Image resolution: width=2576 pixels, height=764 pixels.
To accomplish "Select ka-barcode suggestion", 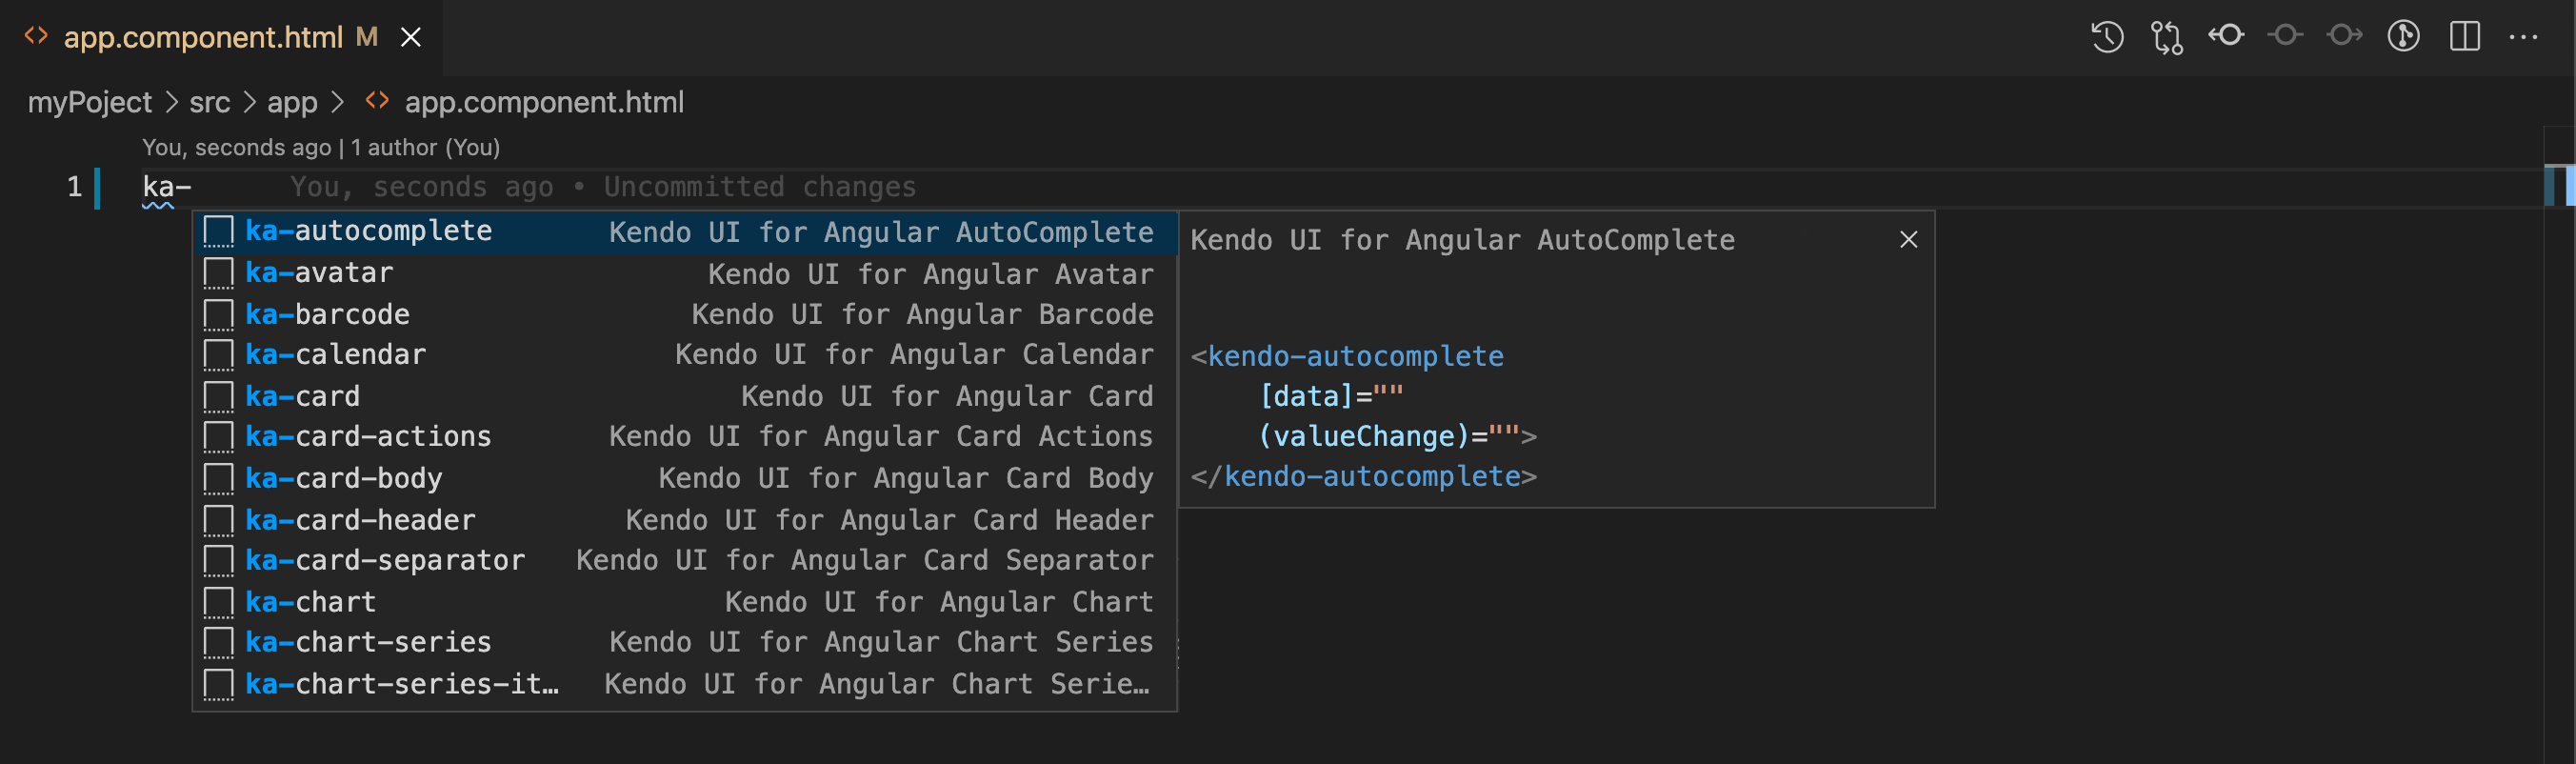I will [x=684, y=314].
